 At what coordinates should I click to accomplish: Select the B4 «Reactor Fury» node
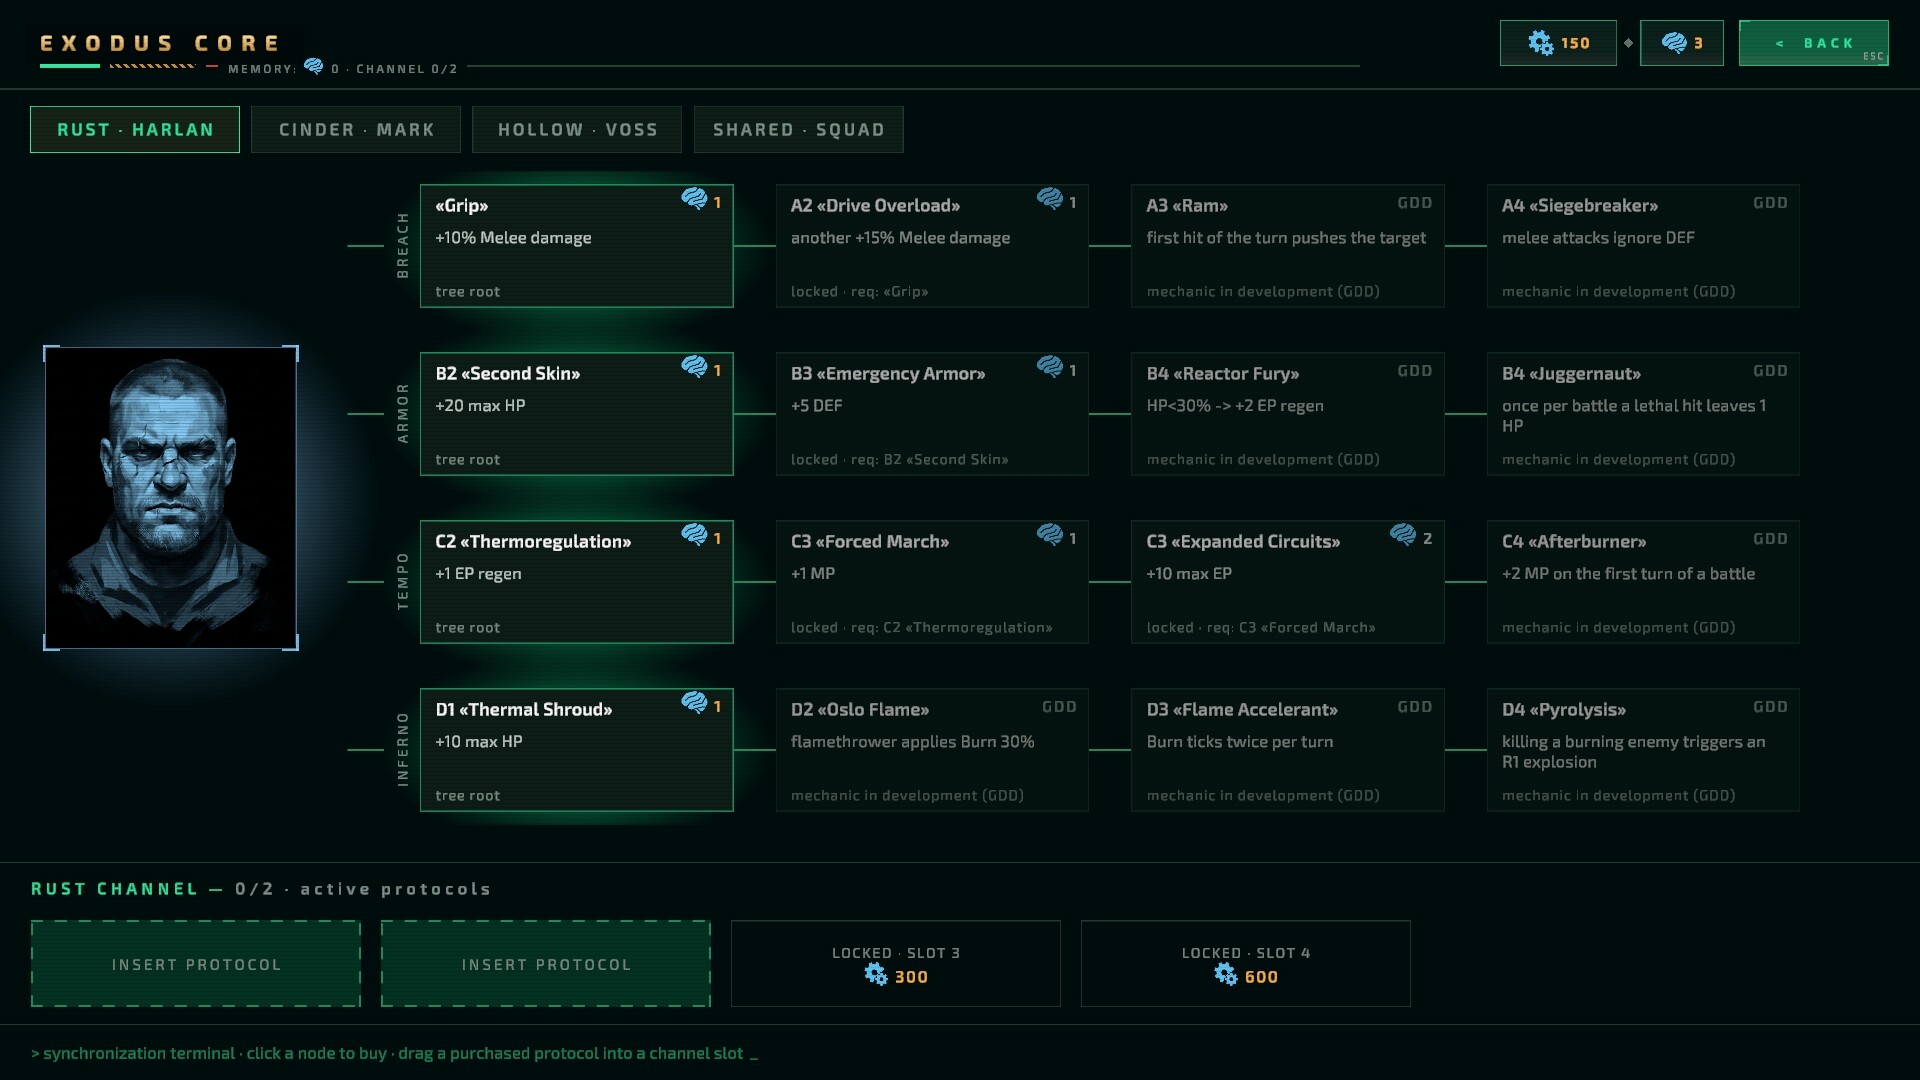pyautogui.click(x=1288, y=414)
